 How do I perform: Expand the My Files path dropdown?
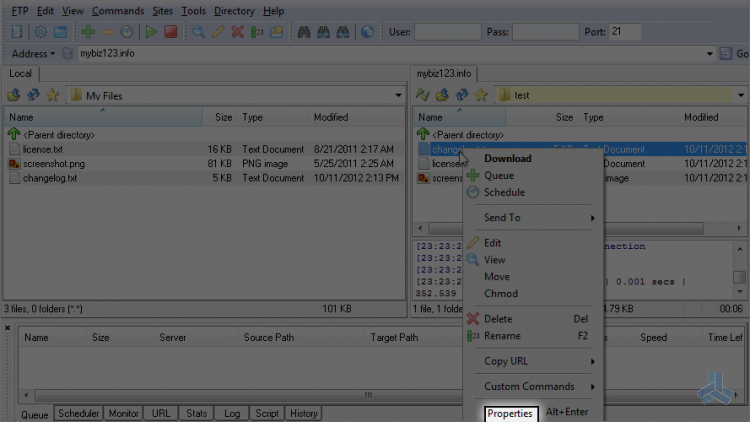(398, 95)
